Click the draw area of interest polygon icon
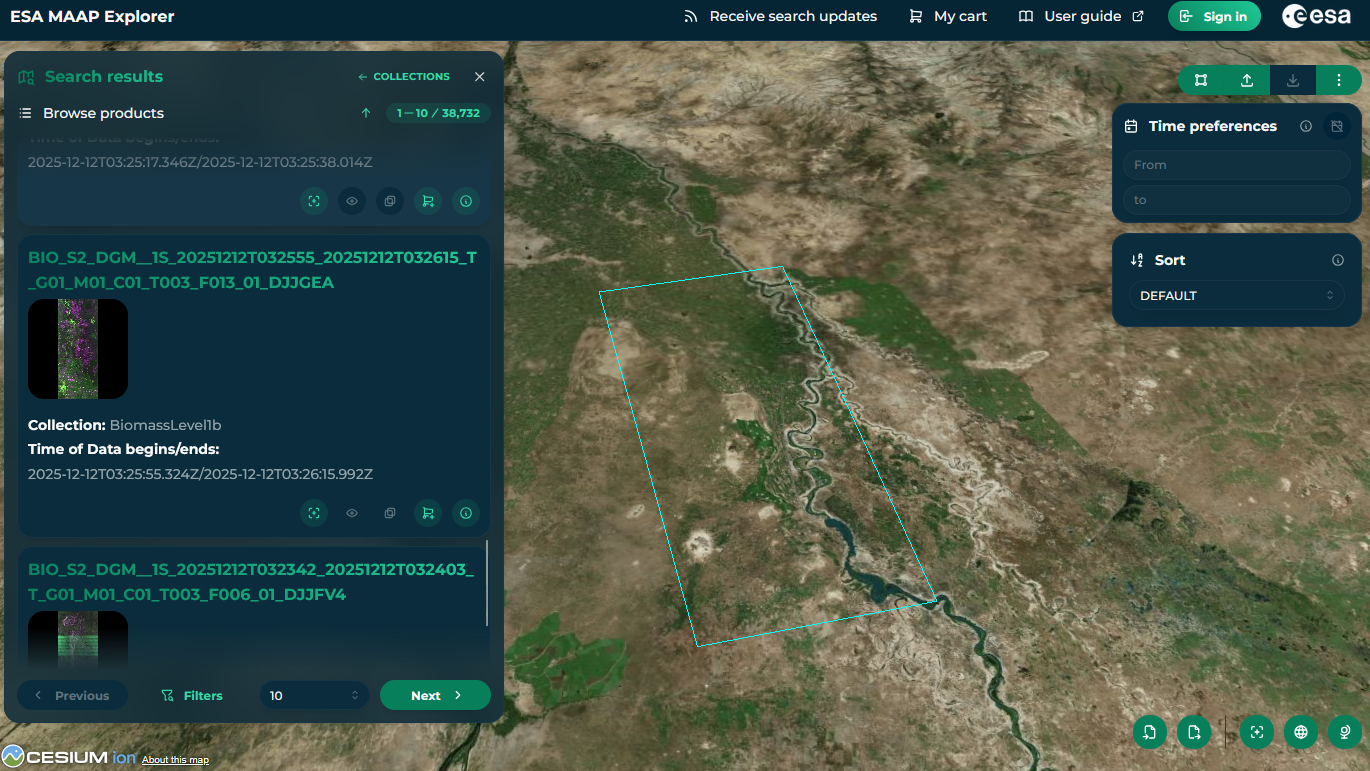Image resolution: width=1370 pixels, height=771 pixels. 1201,80
